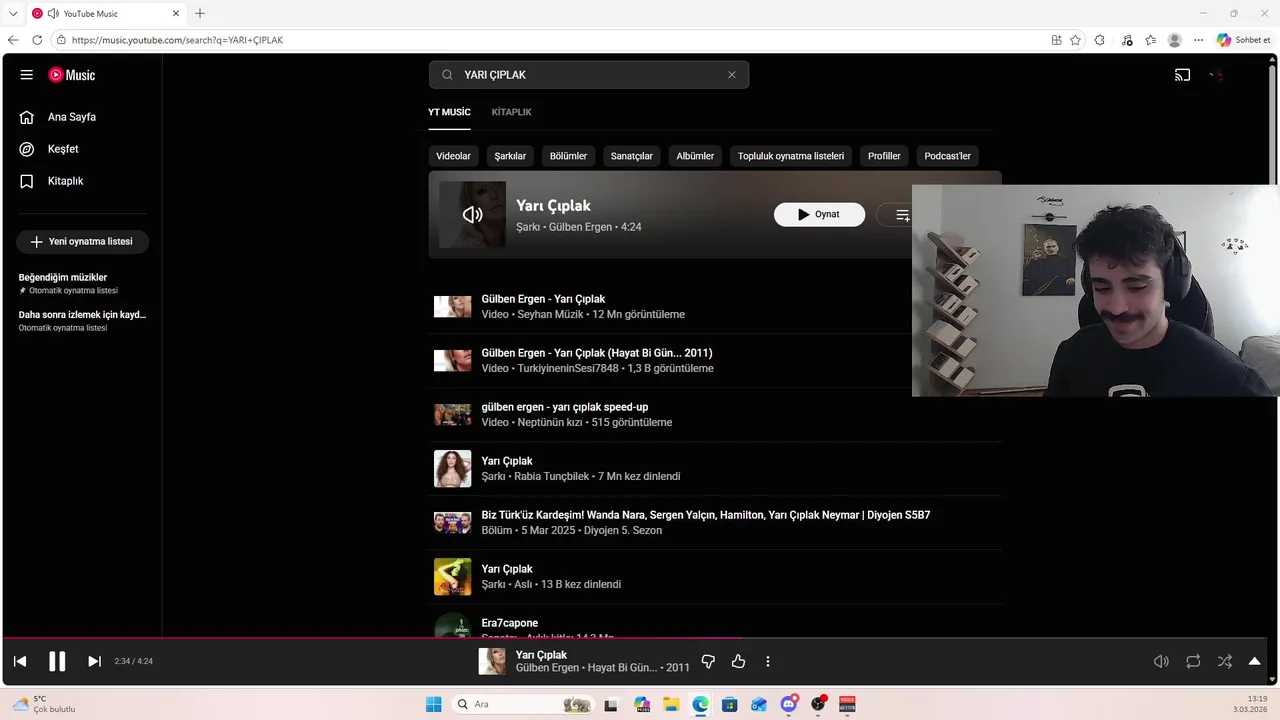Click the browser address bar URL
This screenshot has height=720, width=1280.
point(178,40)
